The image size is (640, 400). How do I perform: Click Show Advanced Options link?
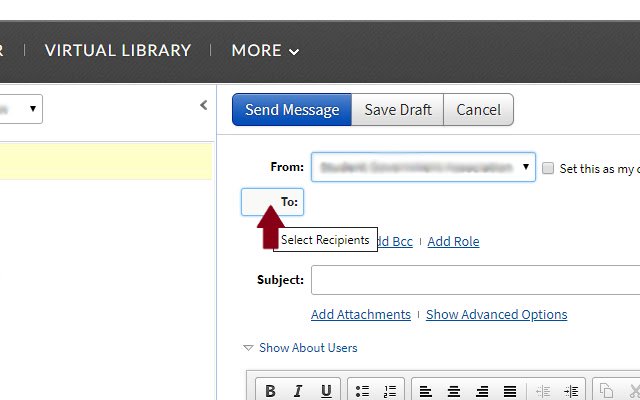click(x=496, y=314)
